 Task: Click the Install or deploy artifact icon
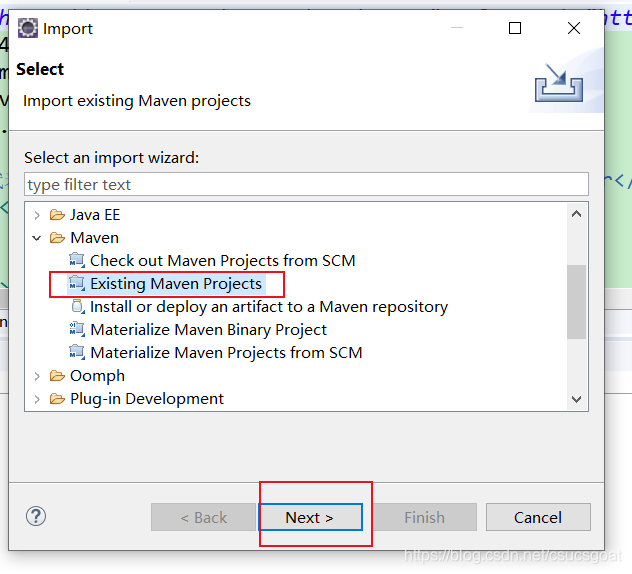pyautogui.click(x=78, y=306)
